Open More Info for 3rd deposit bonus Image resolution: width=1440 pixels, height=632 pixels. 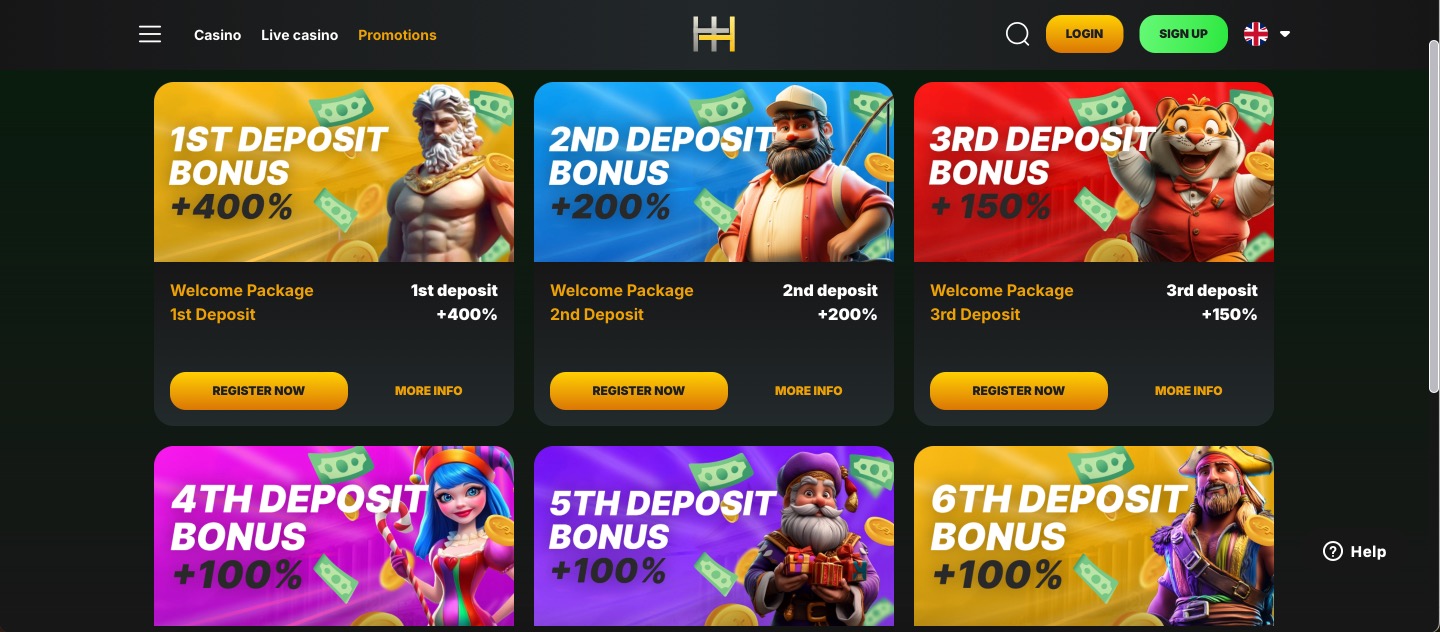(x=1188, y=391)
